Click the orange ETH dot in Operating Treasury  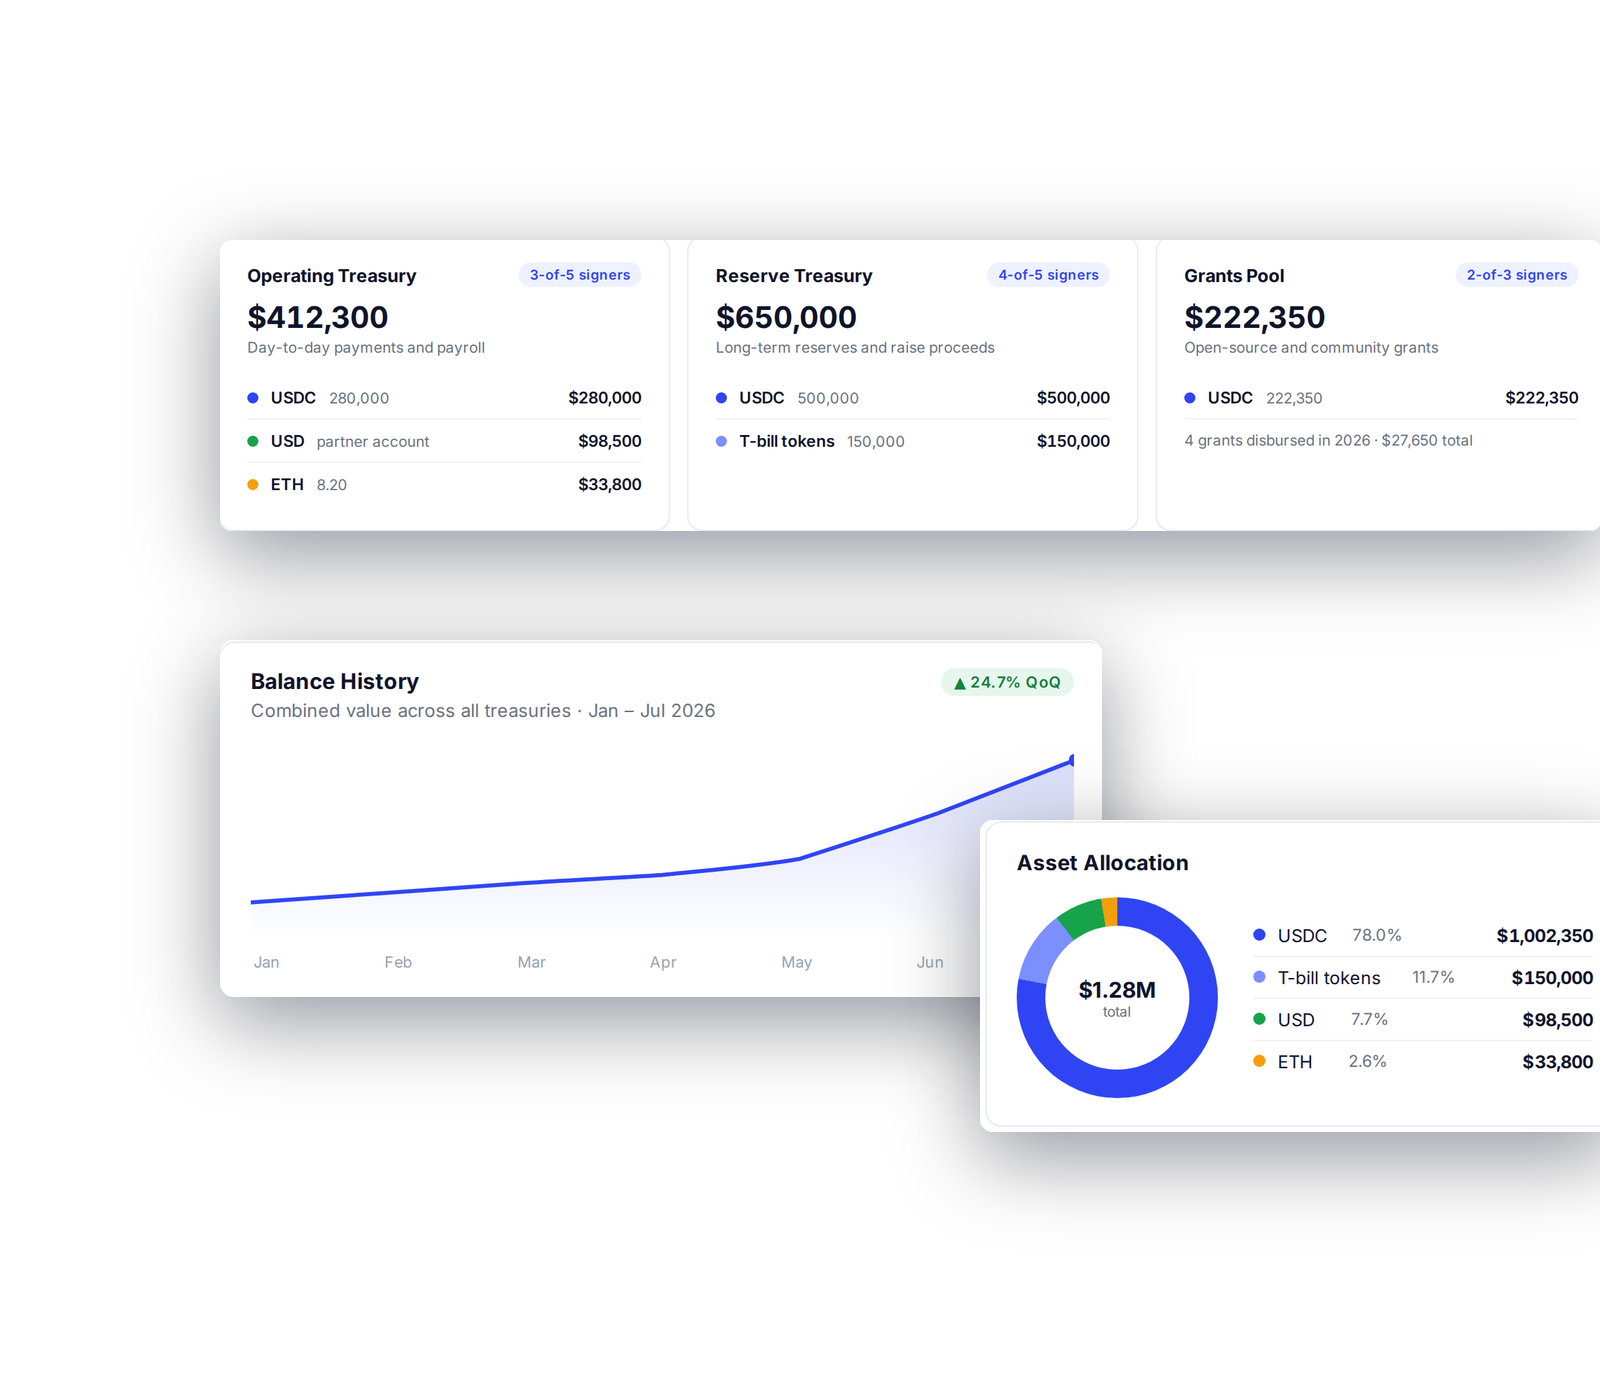253,485
